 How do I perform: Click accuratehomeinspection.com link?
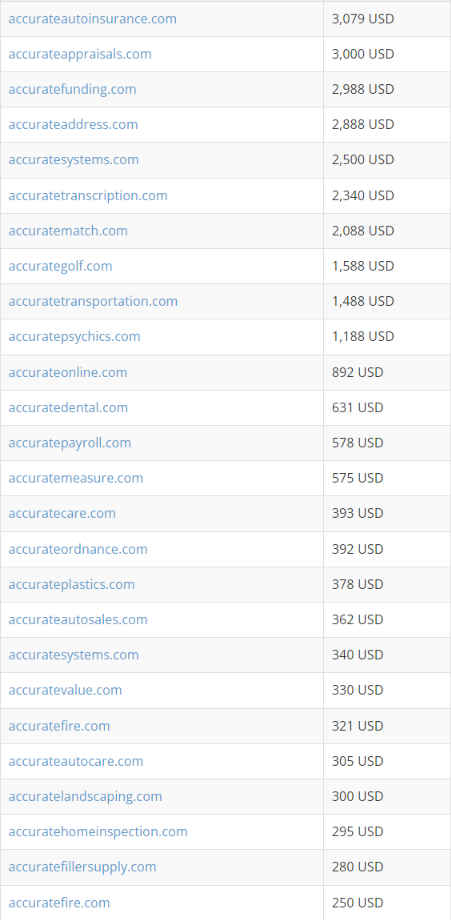[98, 831]
